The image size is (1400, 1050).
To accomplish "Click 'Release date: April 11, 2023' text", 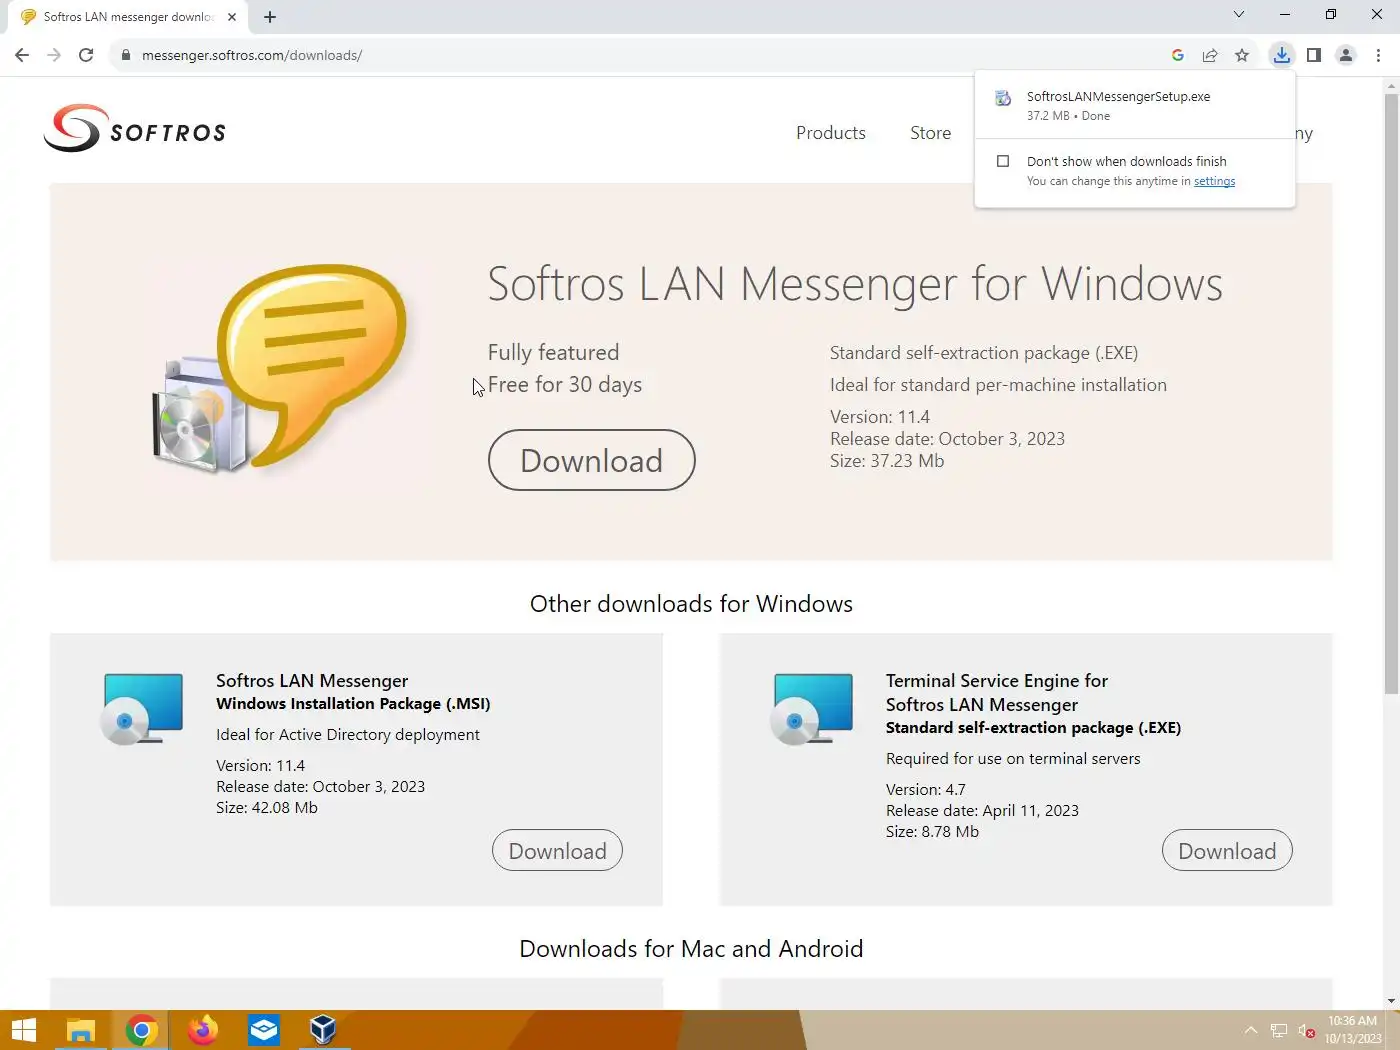I will click(x=982, y=811).
